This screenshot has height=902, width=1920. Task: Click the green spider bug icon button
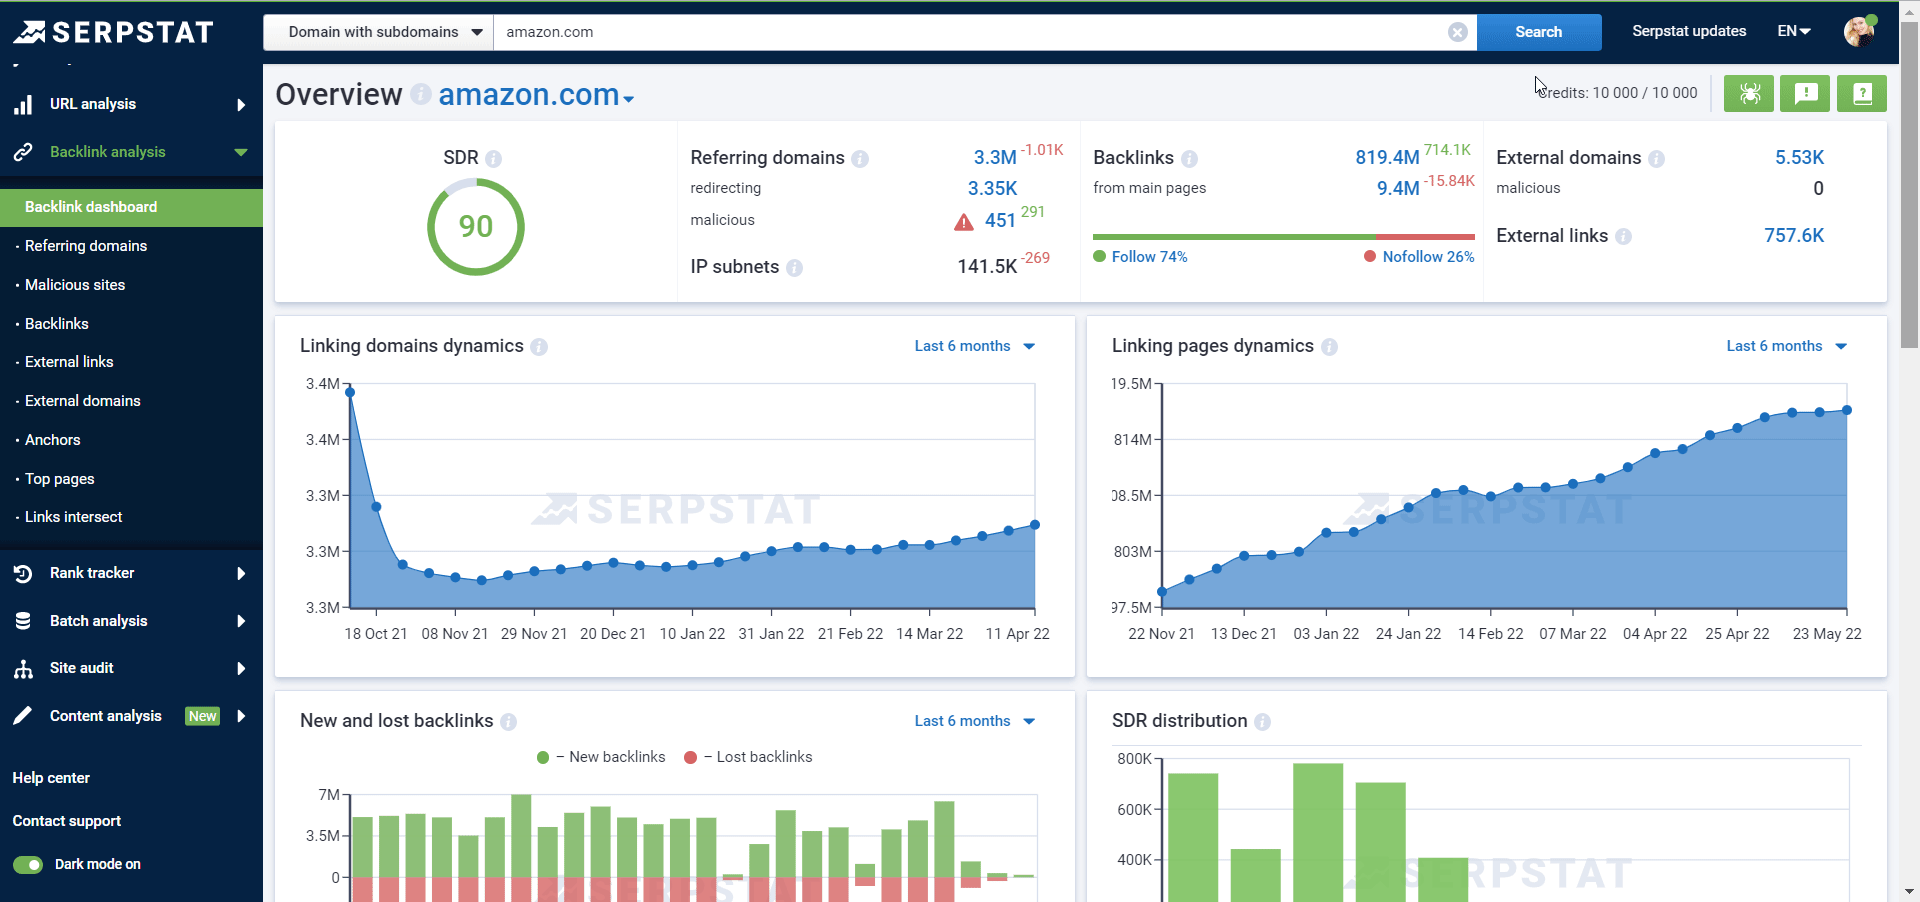[x=1748, y=93]
